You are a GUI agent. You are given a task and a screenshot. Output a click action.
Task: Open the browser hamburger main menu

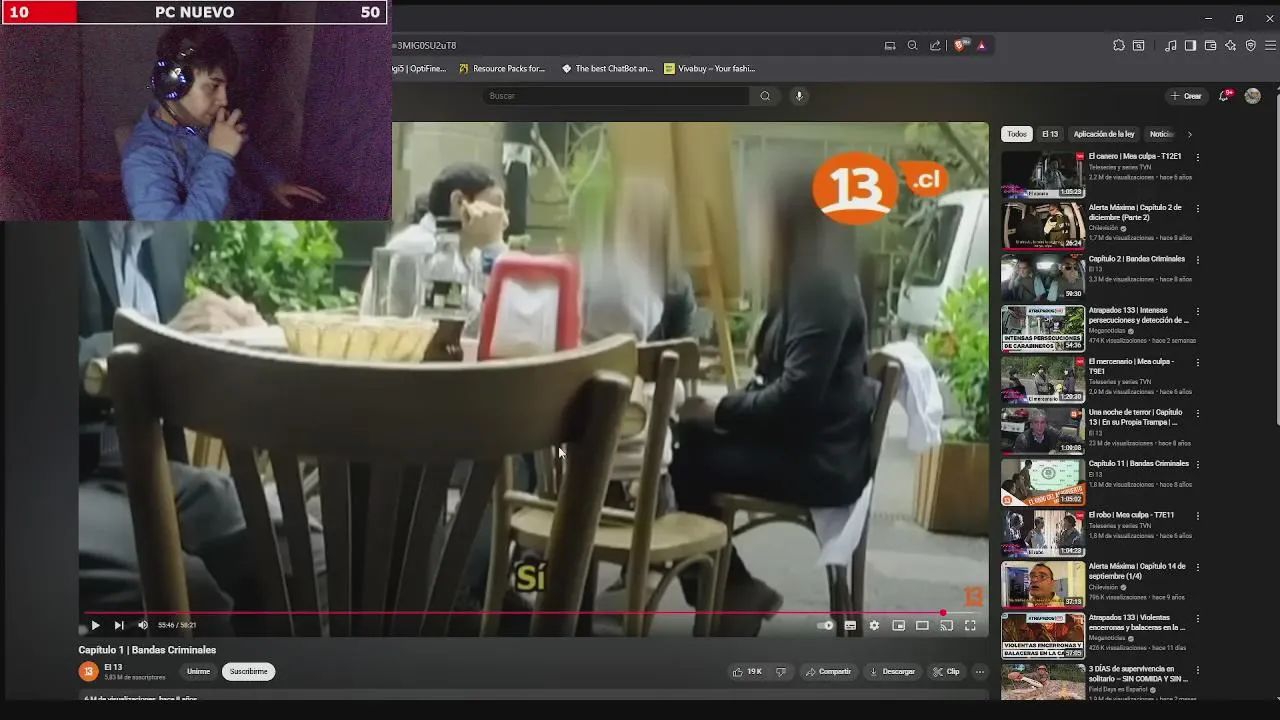(x=1270, y=45)
